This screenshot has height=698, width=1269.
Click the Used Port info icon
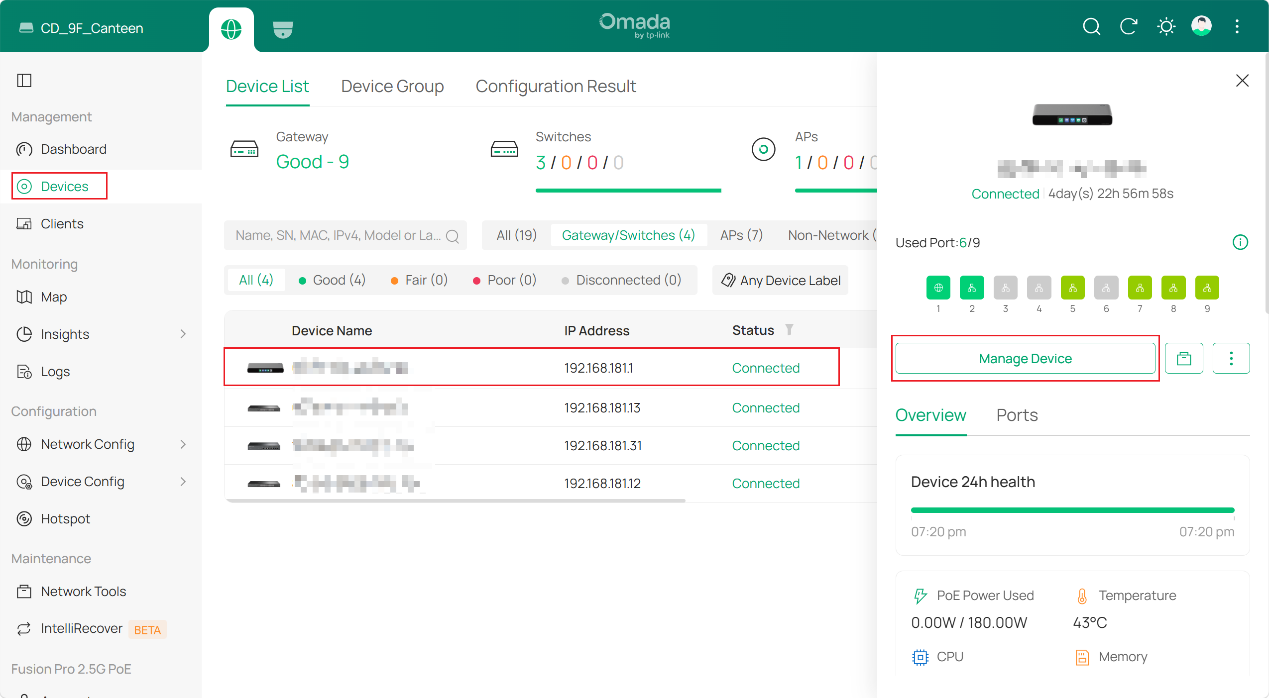(1240, 242)
